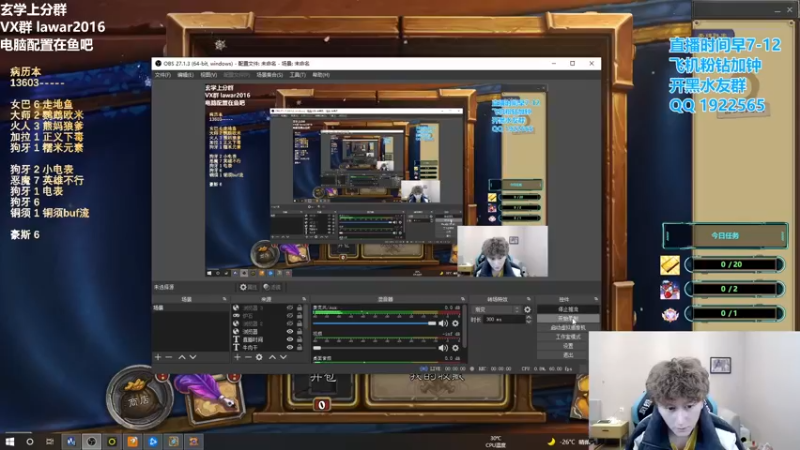Screen dimensions: 800x450
Task: Toggle lock on 牛肉干 source
Action: click(299, 347)
